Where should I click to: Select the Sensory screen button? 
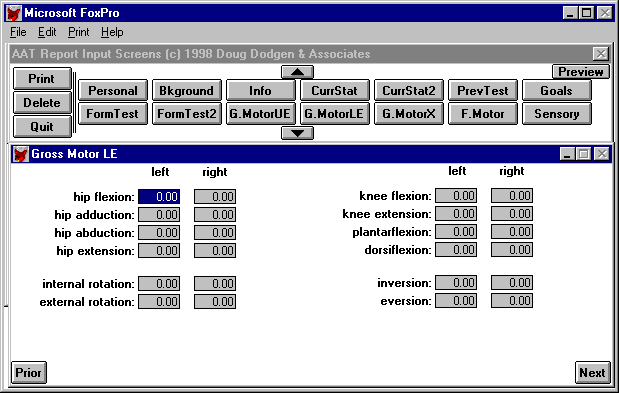coord(557,114)
